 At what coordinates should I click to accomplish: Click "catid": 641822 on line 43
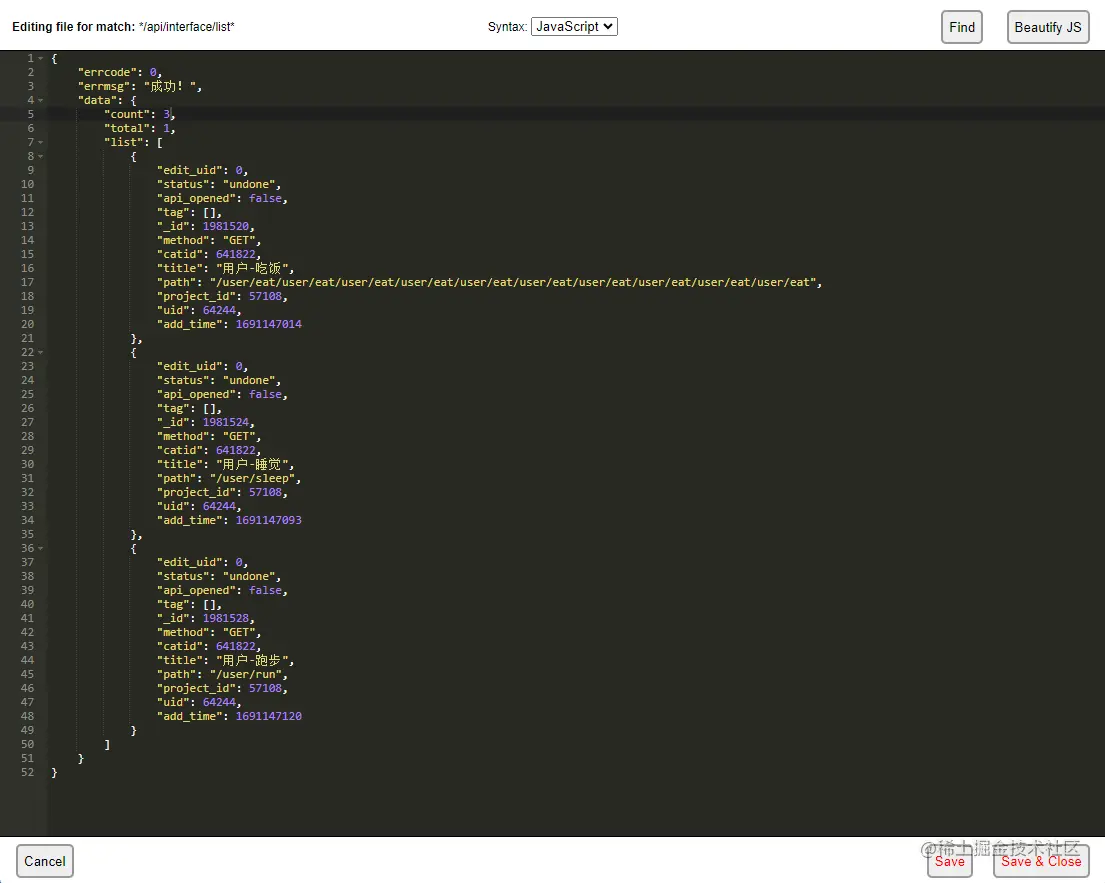pos(209,646)
